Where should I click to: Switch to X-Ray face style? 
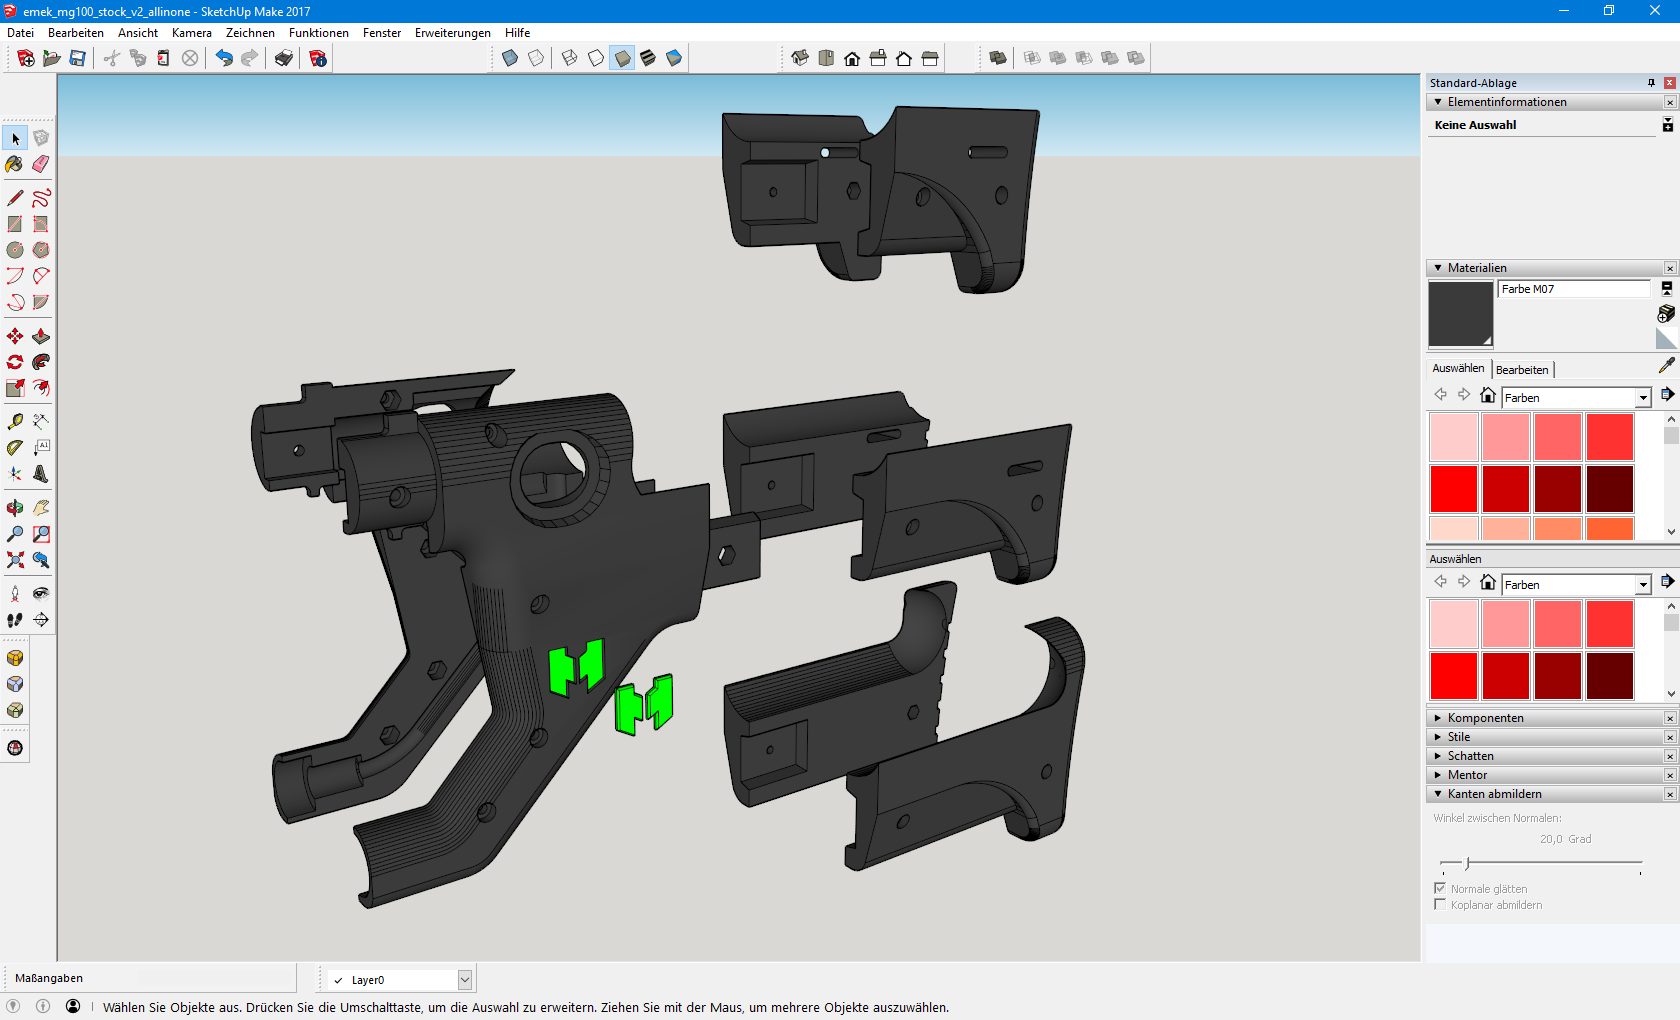tap(510, 58)
